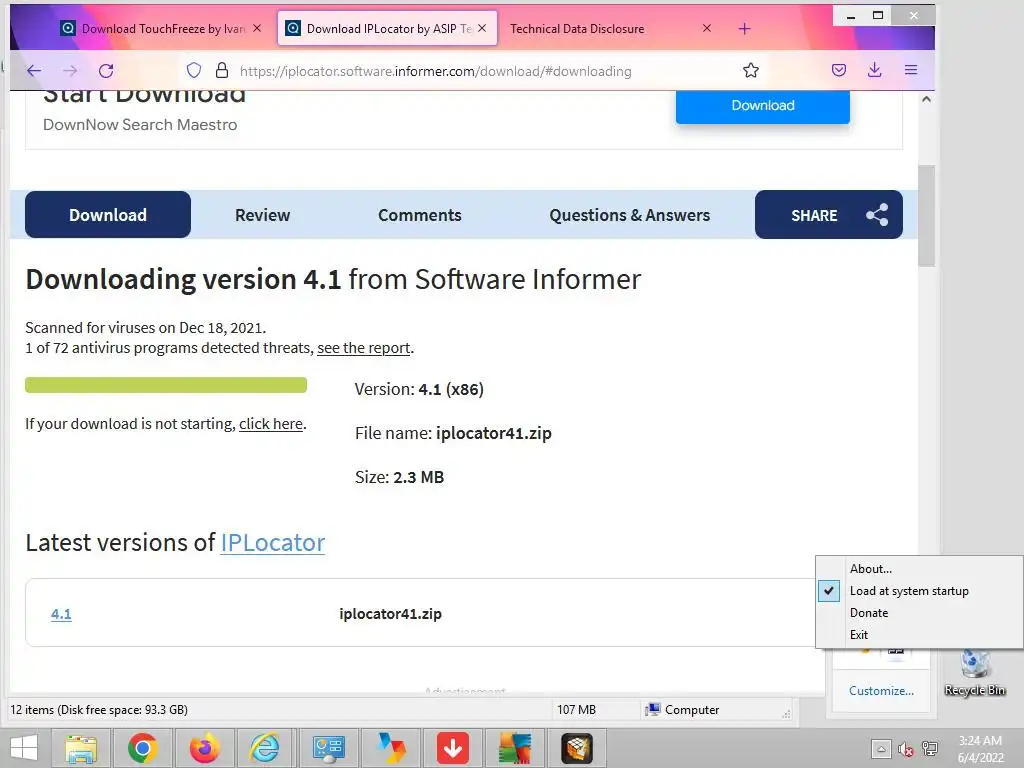Open the tracking protection shield icon
1024x768 pixels.
(193, 71)
